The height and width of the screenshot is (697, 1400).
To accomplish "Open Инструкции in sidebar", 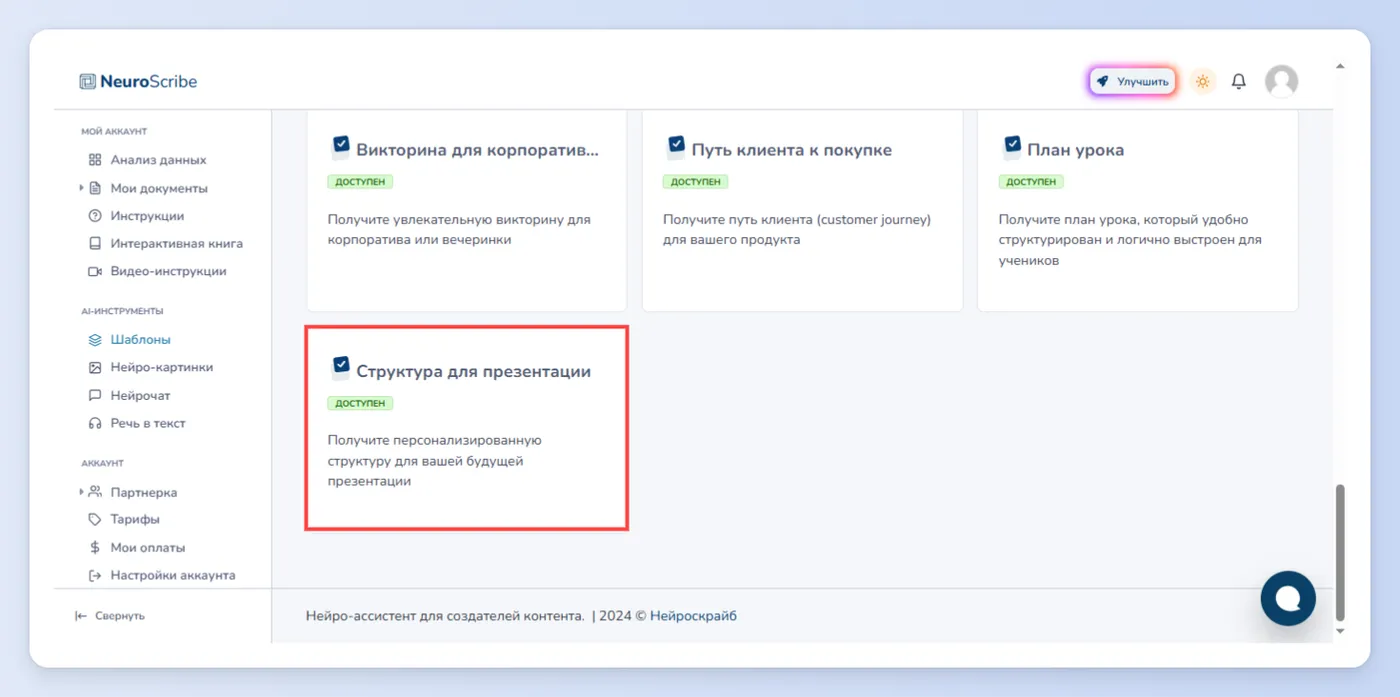I will 147,216.
